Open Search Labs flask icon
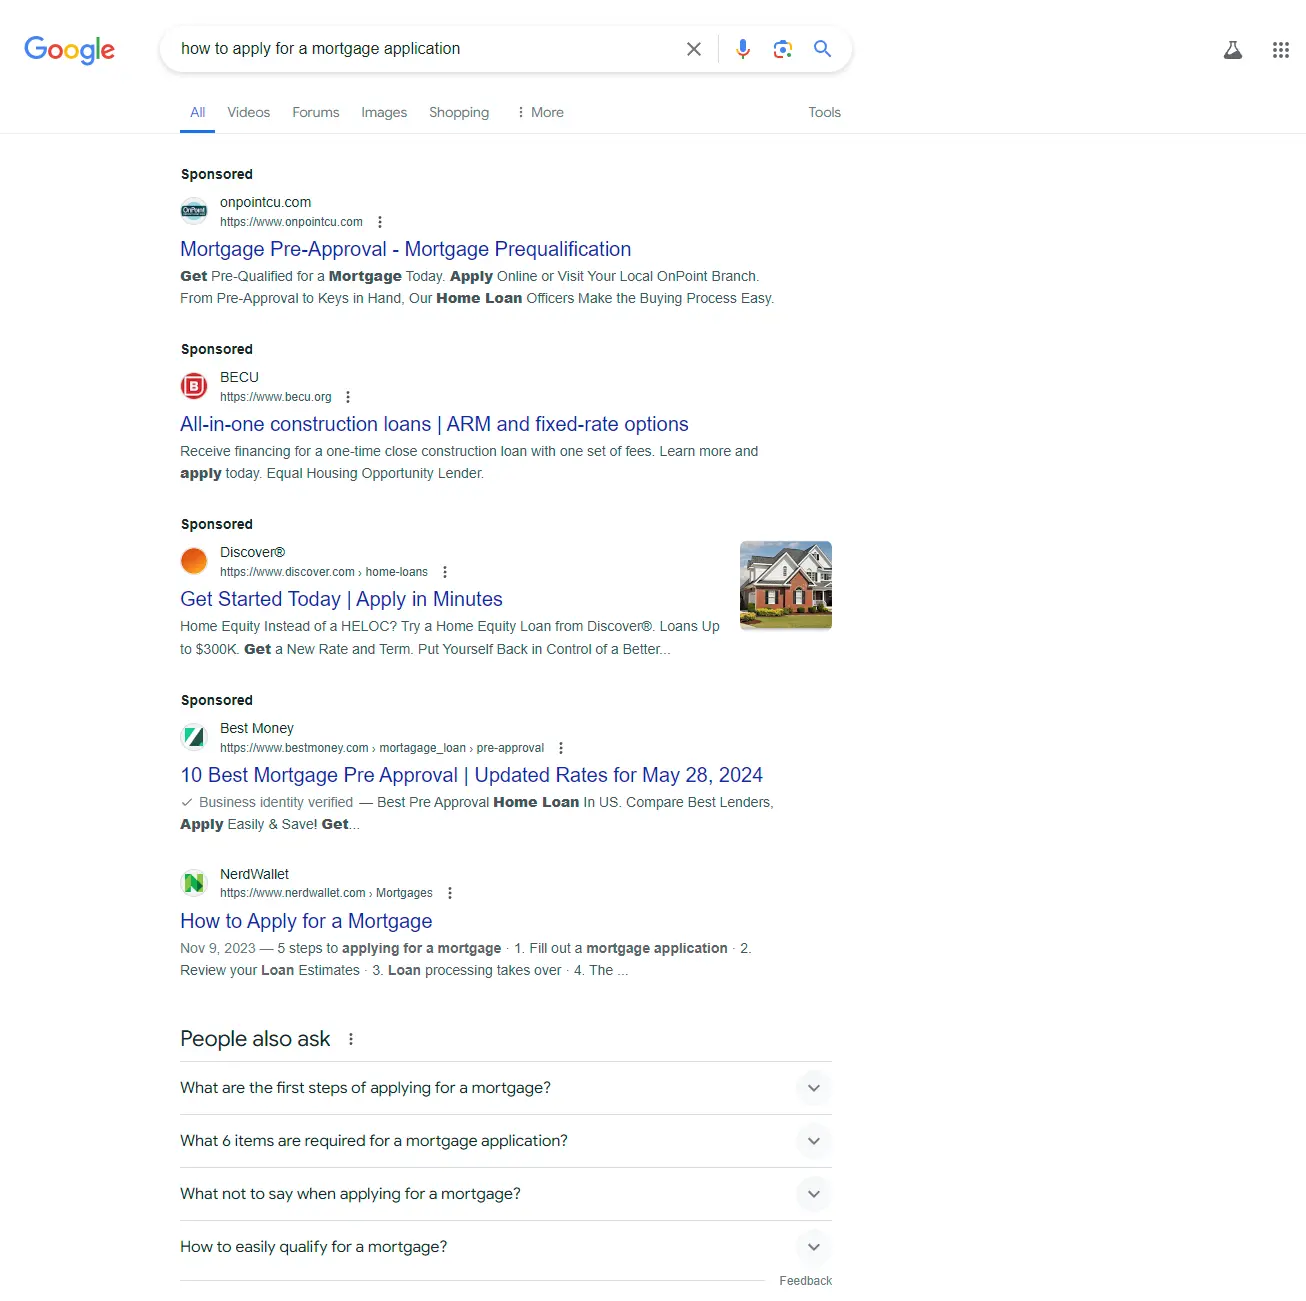1306x1301 pixels. point(1233,50)
